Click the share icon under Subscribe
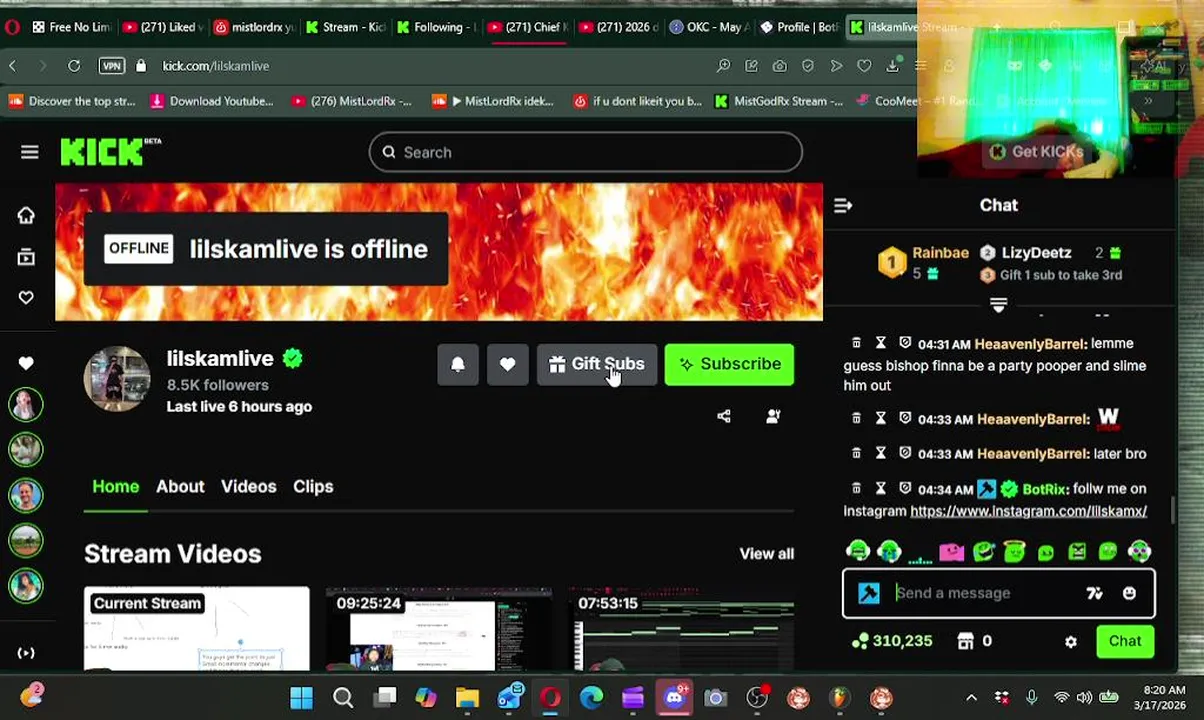Viewport: 1204px width, 720px height. tap(723, 416)
